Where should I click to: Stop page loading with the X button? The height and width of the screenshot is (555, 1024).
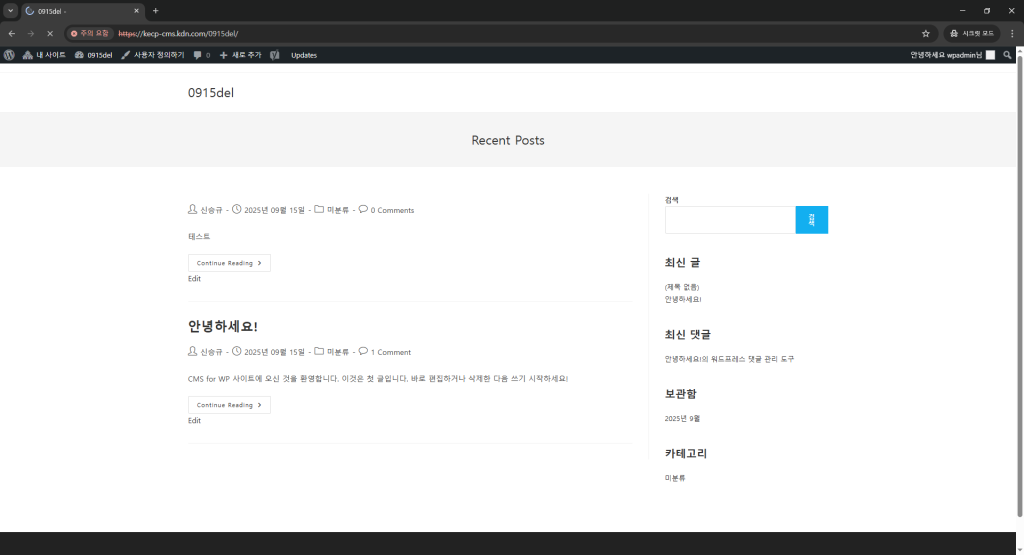pyautogui.click(x=49, y=33)
